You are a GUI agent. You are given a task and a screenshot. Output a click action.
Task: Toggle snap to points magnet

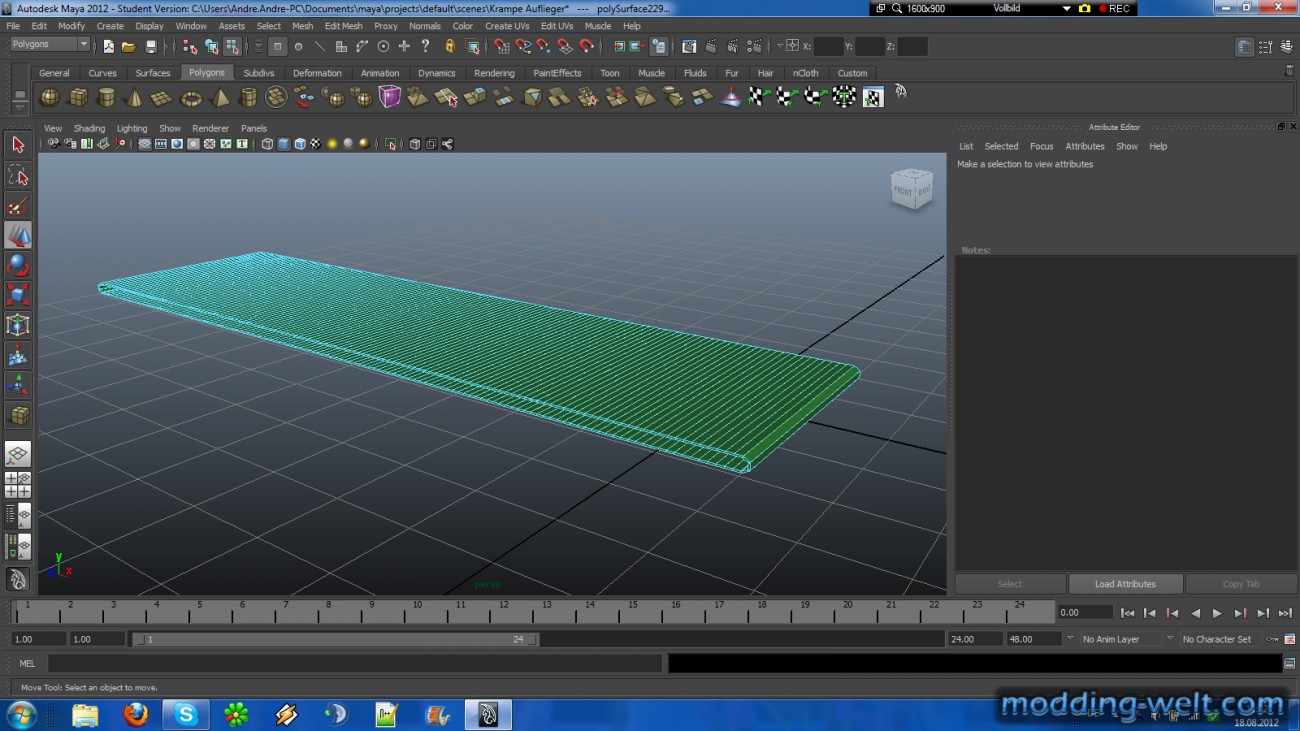[543, 46]
